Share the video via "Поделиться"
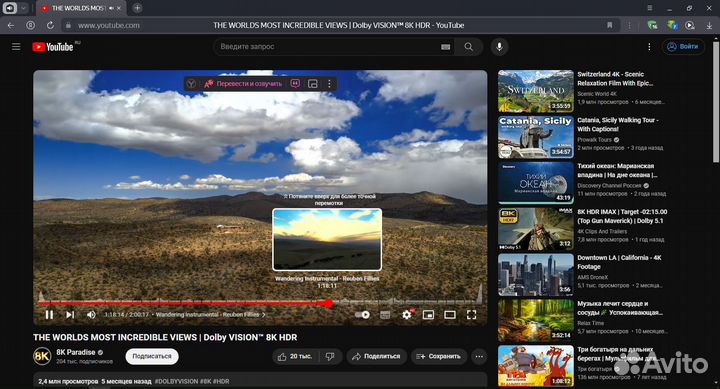 click(376, 356)
